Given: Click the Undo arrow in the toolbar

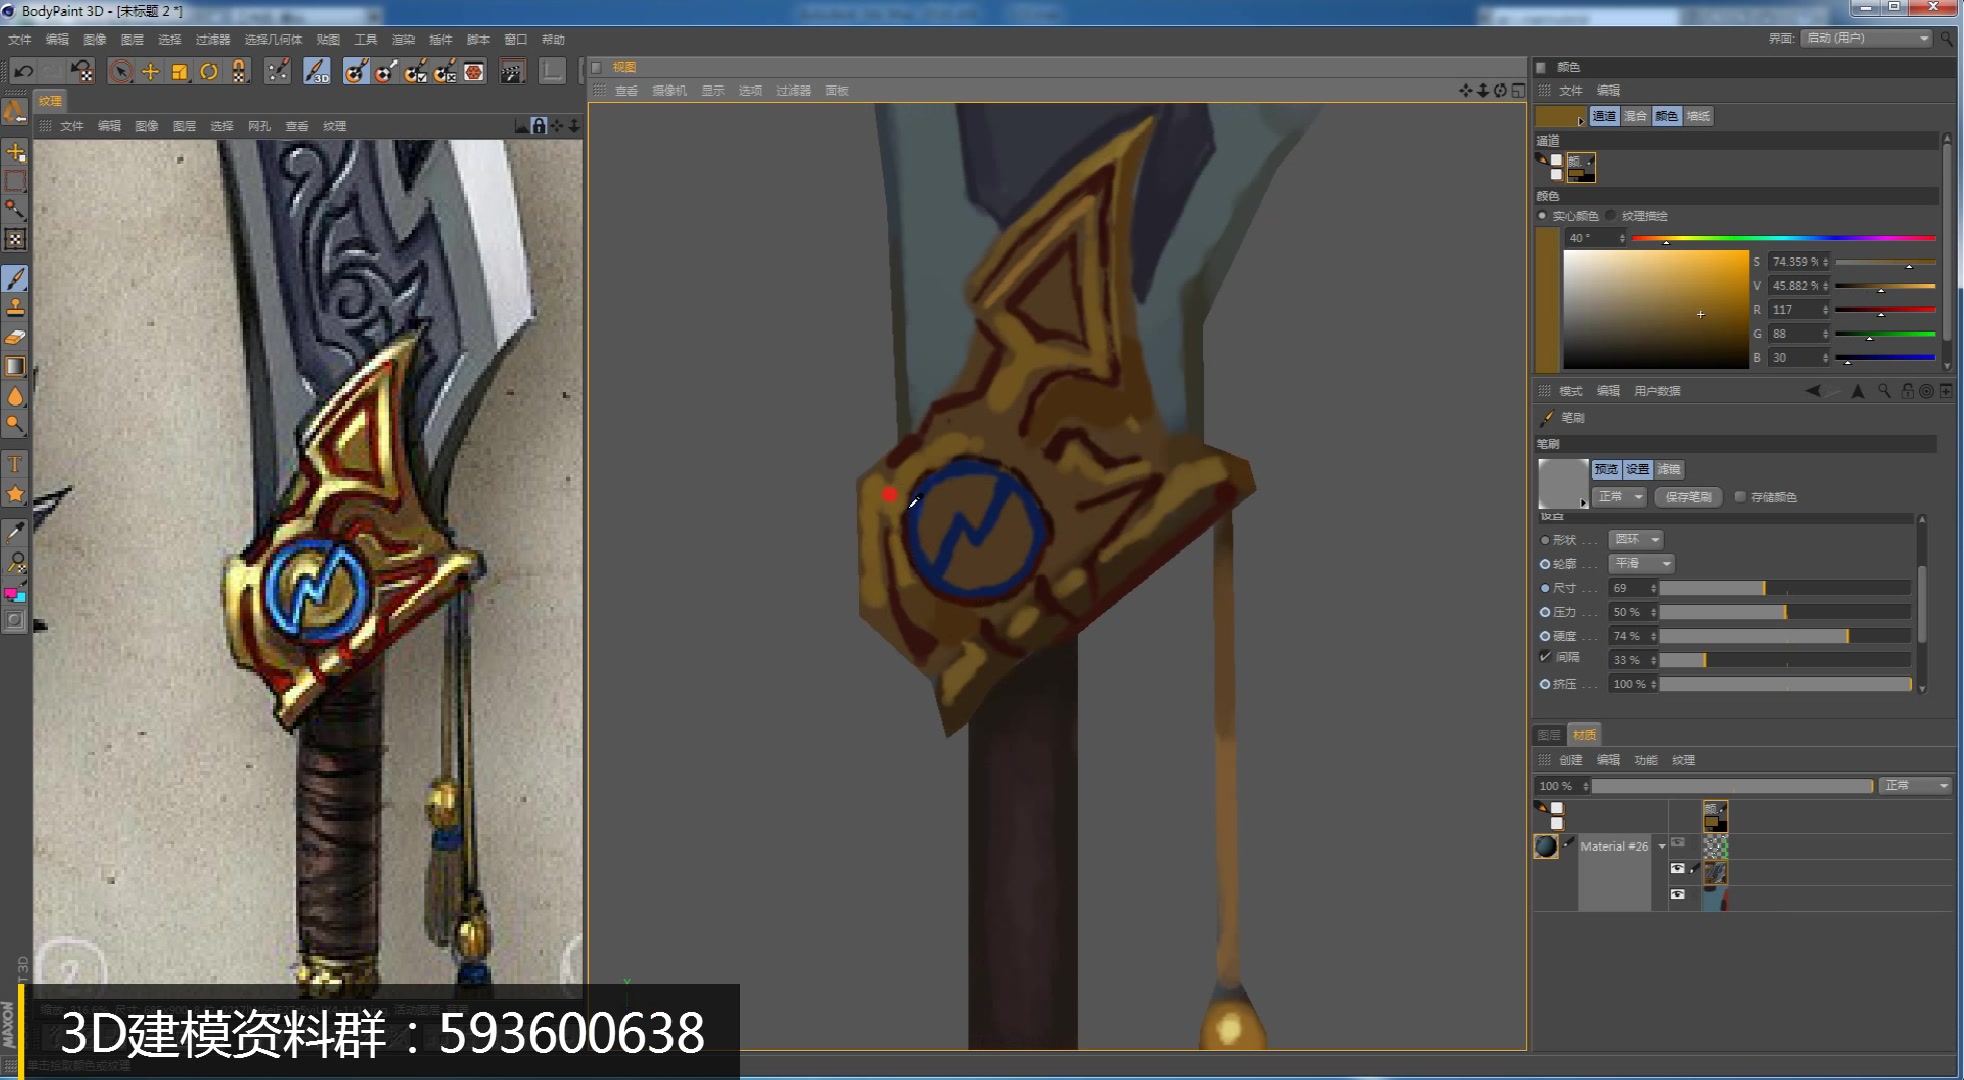Looking at the screenshot, I should (x=23, y=71).
